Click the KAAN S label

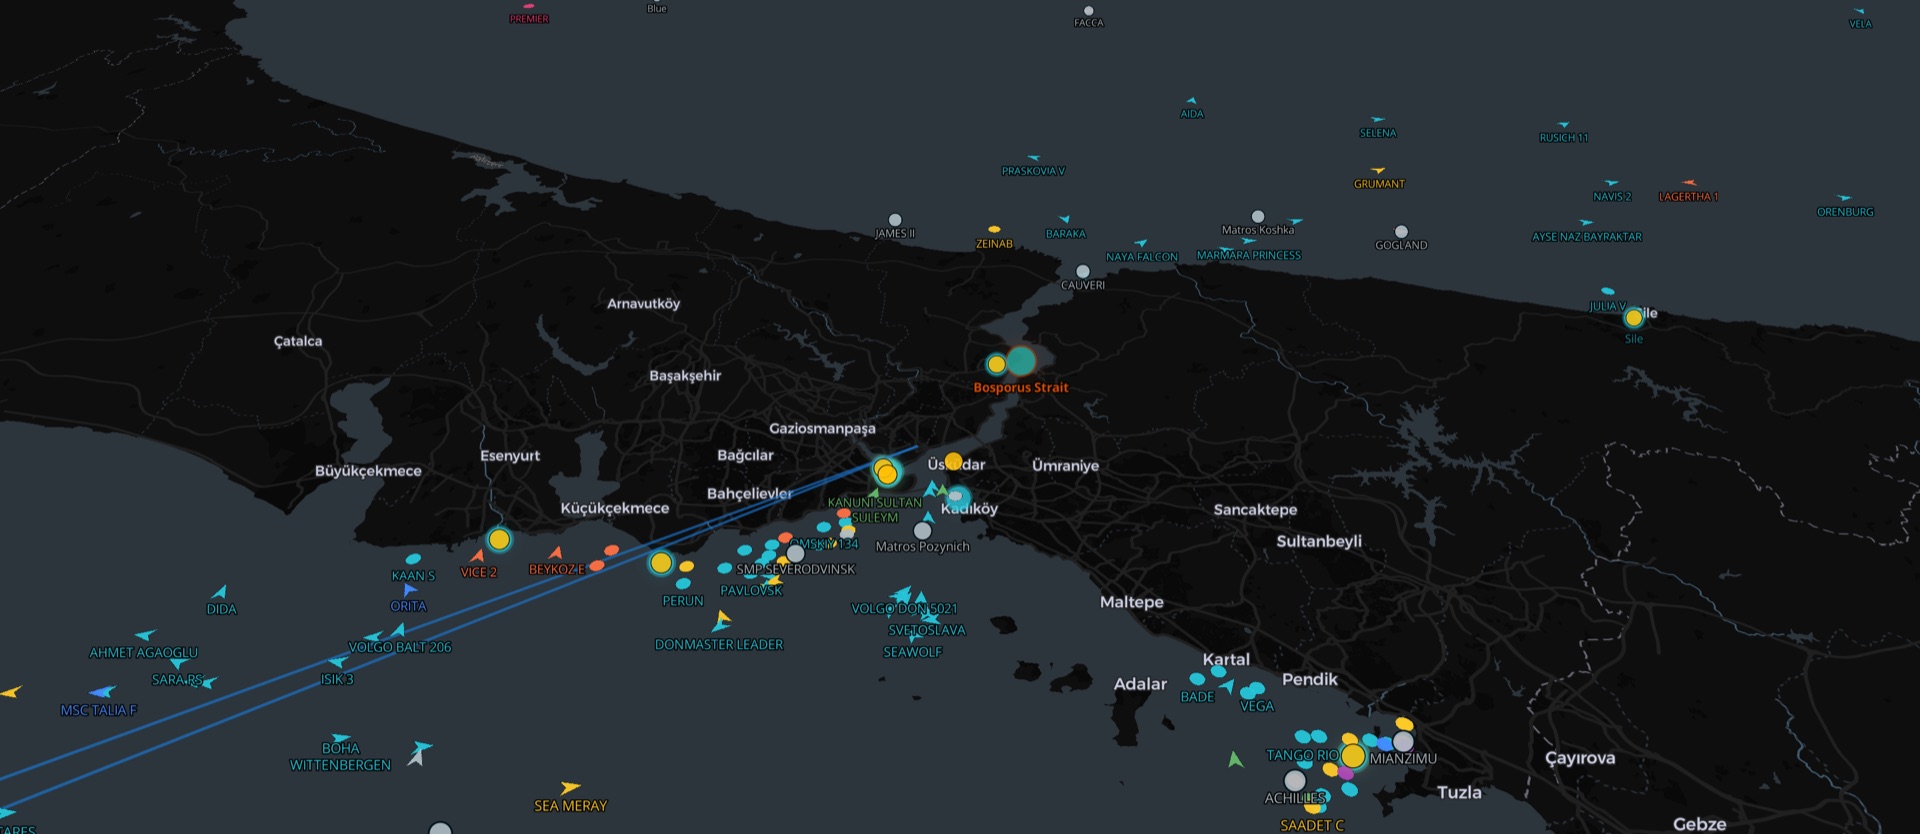413,576
